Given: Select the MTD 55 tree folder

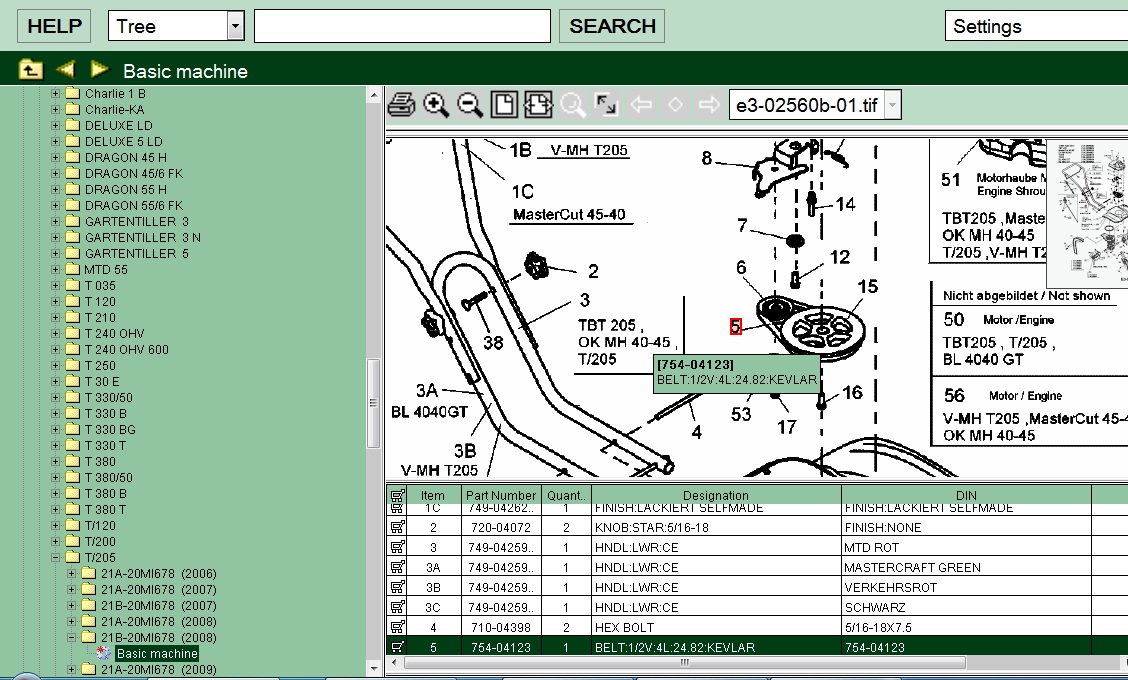Looking at the screenshot, I should pyautogui.click(x=106, y=270).
